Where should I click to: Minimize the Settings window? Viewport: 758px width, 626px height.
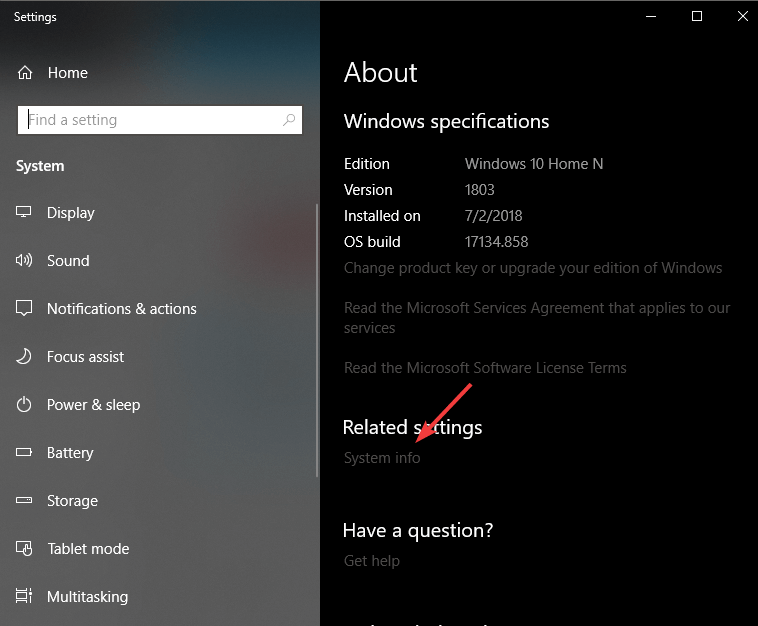coord(651,16)
